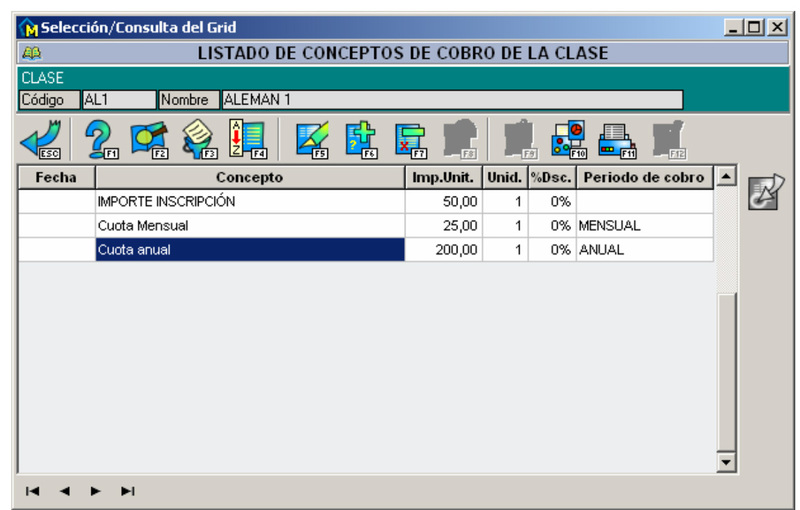The width and height of the screenshot is (800, 510).
Task: Click the 25,00 unit amount cell
Action: (443, 225)
